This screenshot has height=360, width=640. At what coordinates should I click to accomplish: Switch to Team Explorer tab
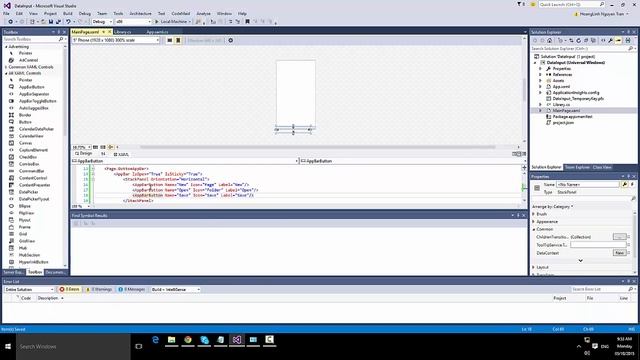(x=577, y=167)
